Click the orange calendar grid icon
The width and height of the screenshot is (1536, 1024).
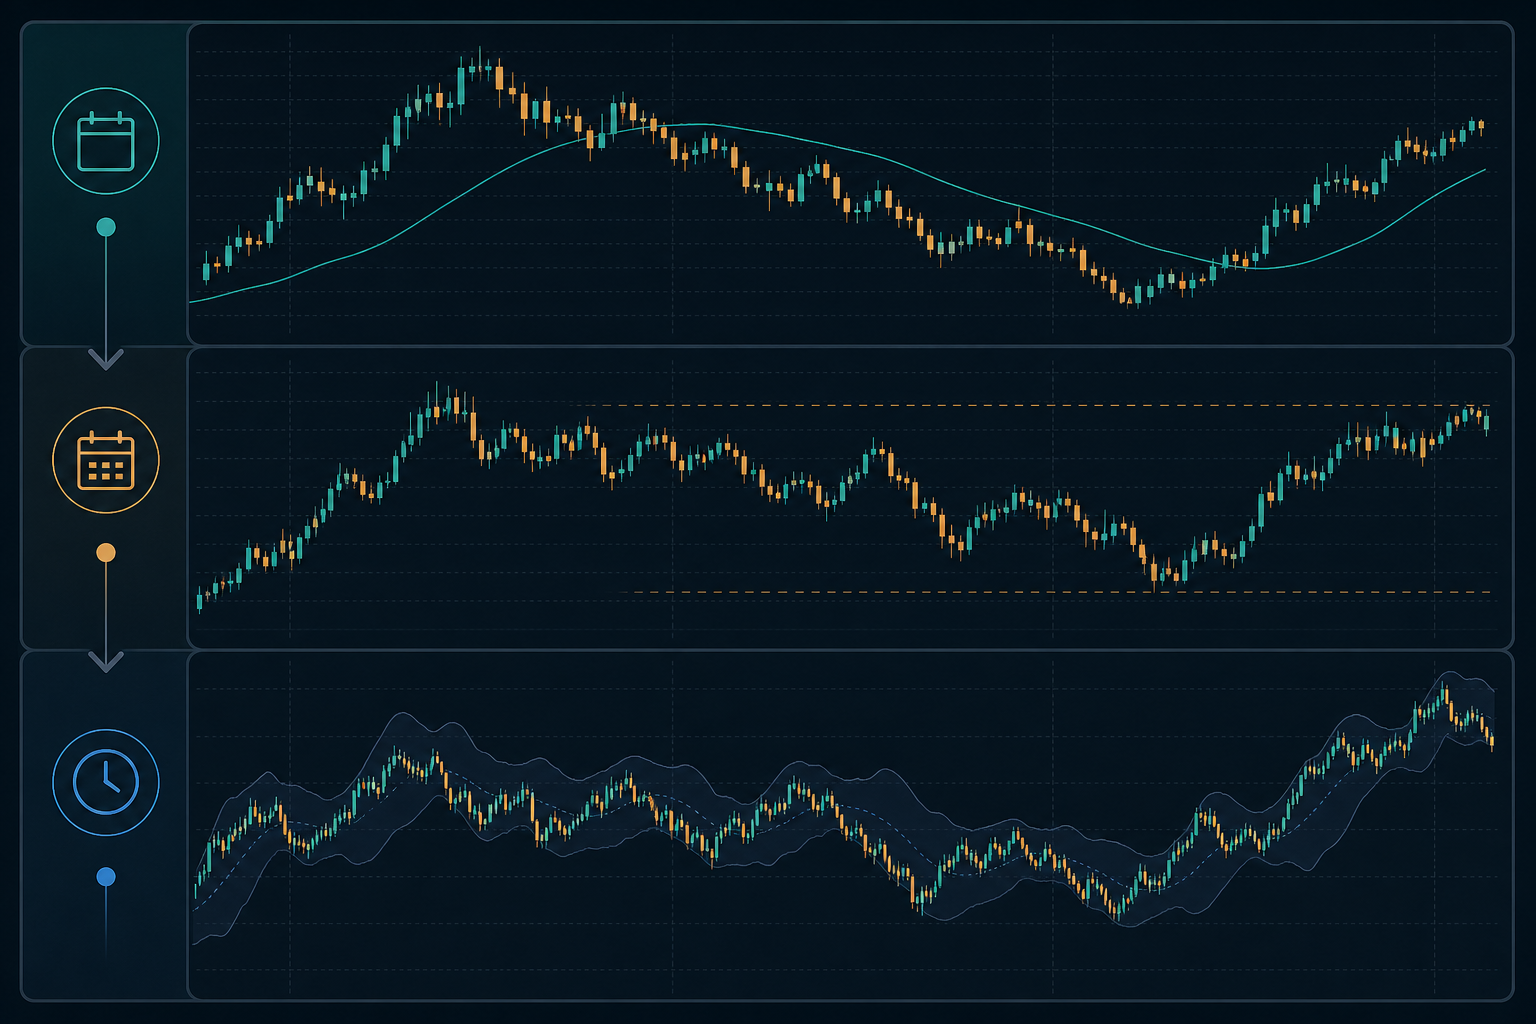click(x=106, y=460)
